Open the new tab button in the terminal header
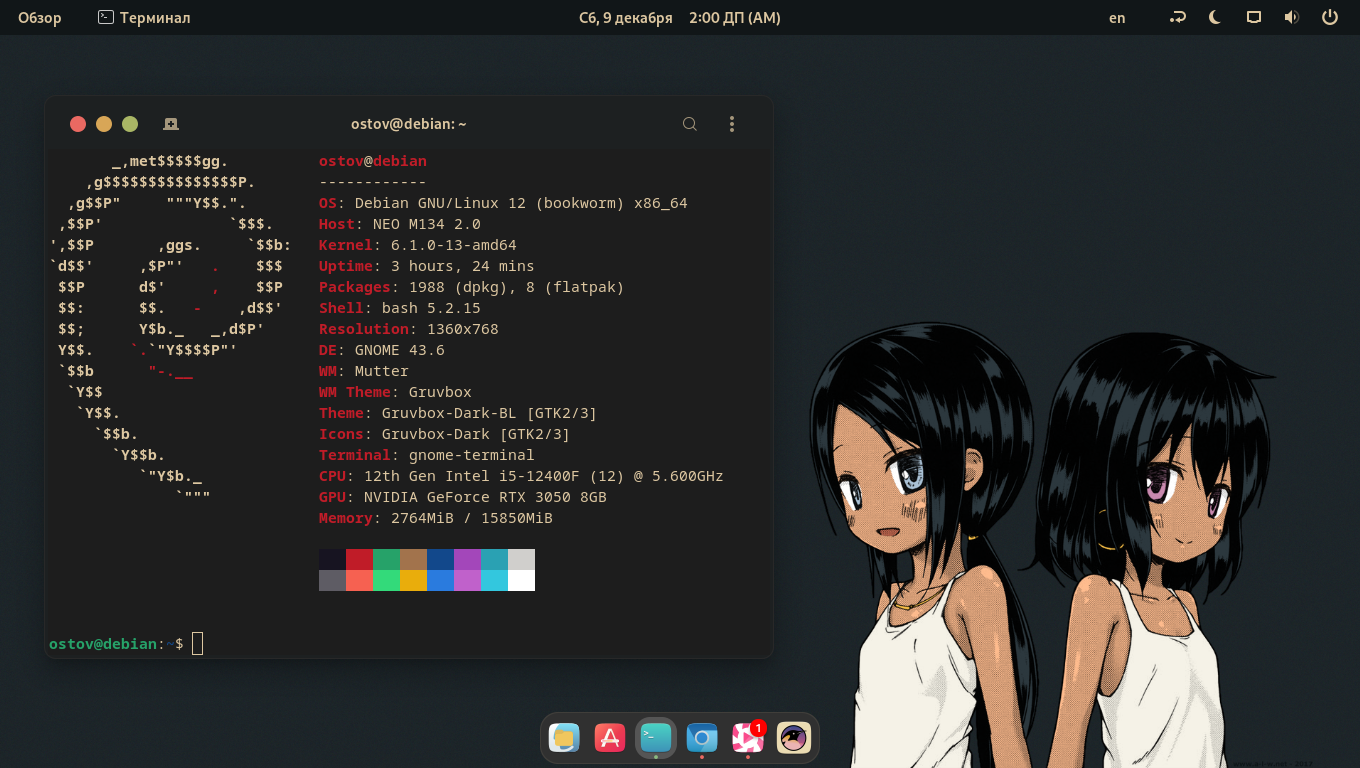 171,124
